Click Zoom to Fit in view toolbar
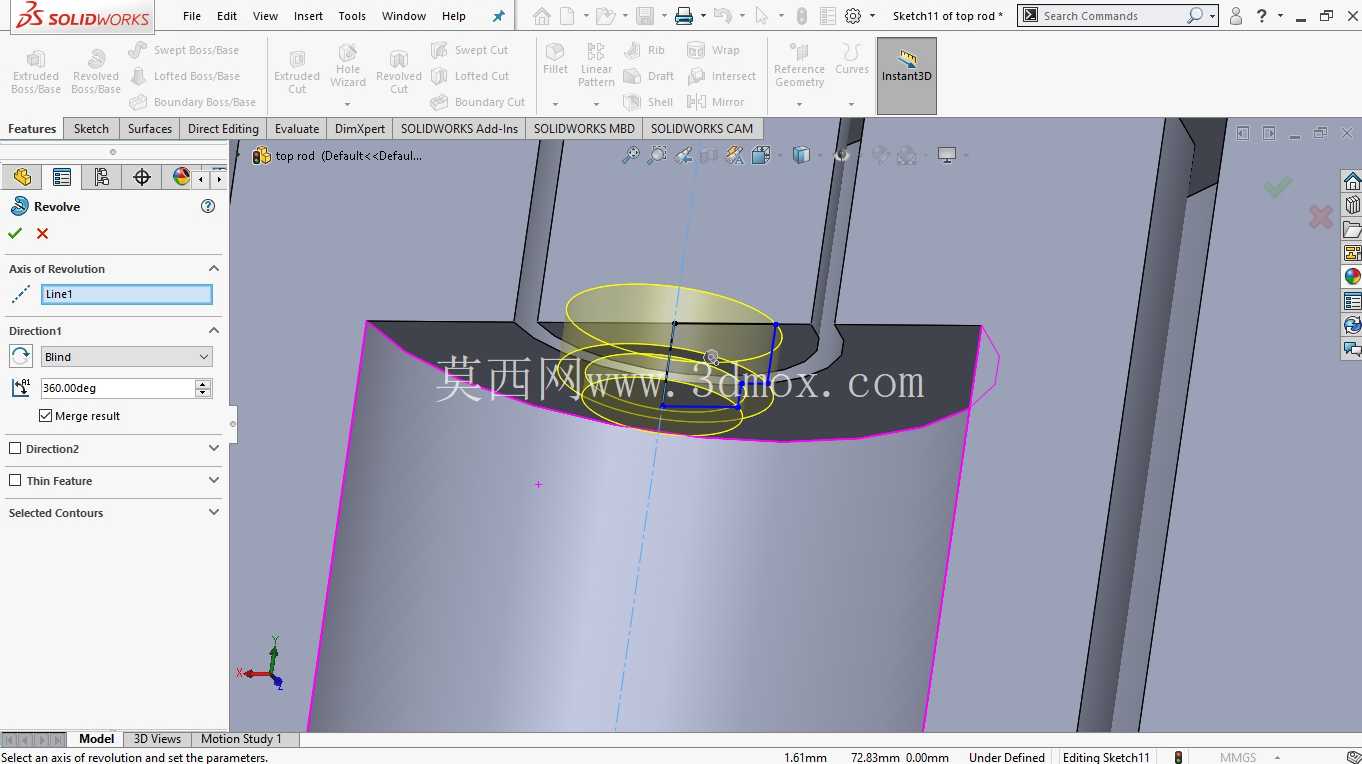 point(631,155)
